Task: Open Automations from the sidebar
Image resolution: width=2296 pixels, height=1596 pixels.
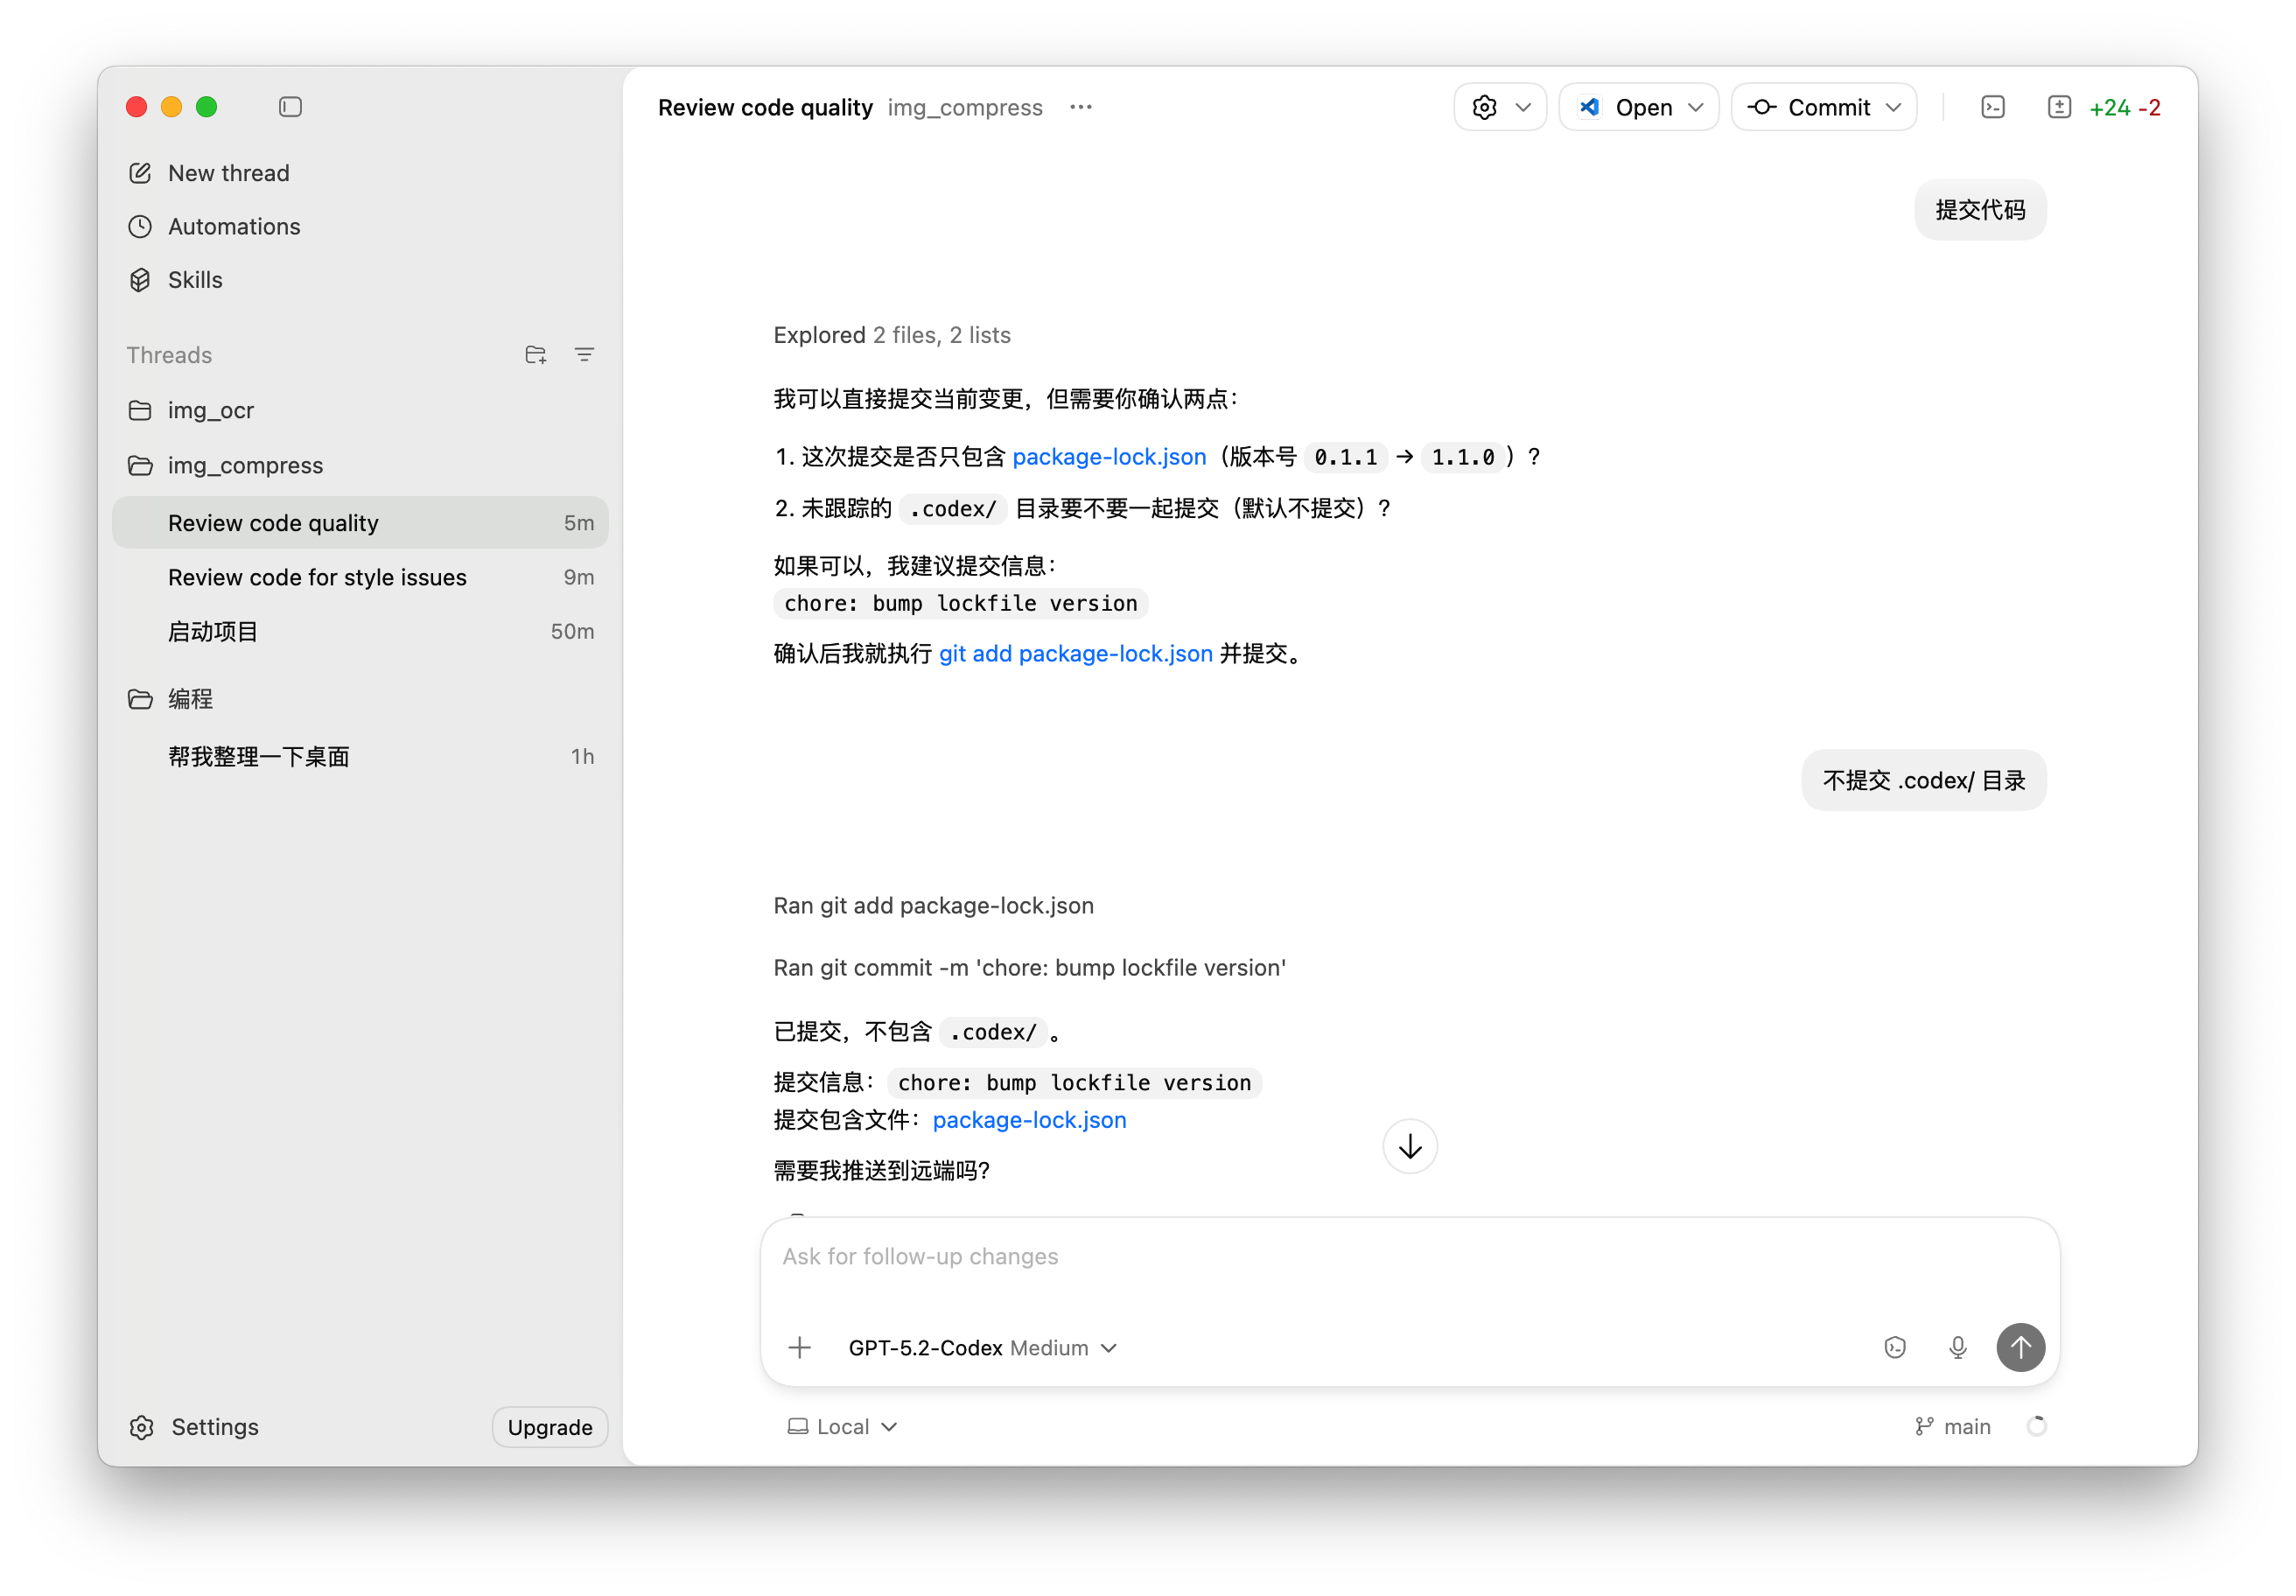Action: [233, 227]
